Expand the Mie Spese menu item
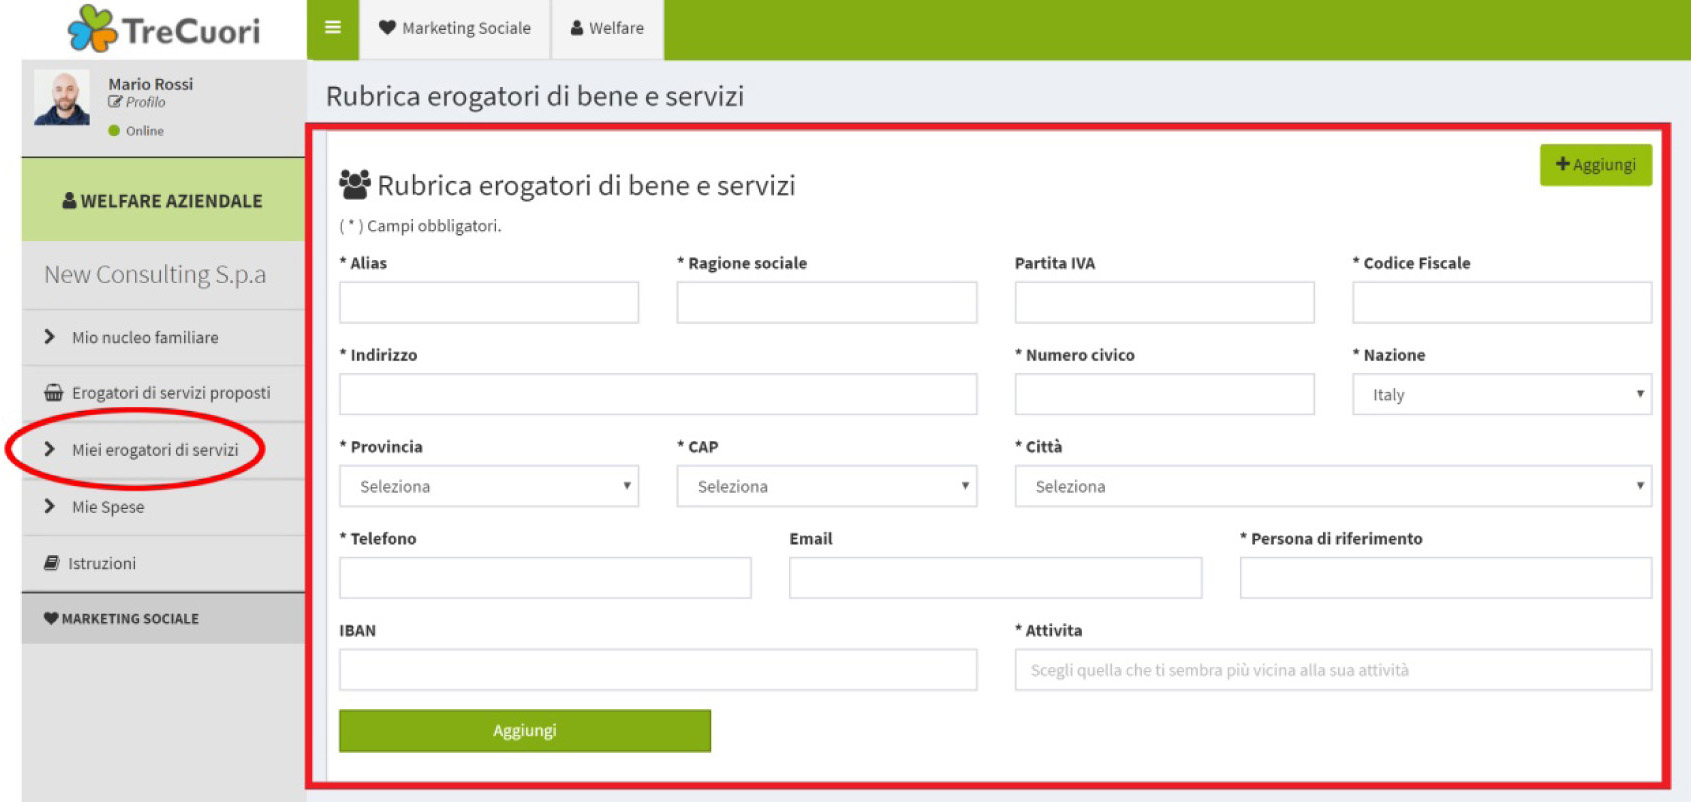This screenshot has width=1691, height=802. pyautogui.click(x=163, y=507)
